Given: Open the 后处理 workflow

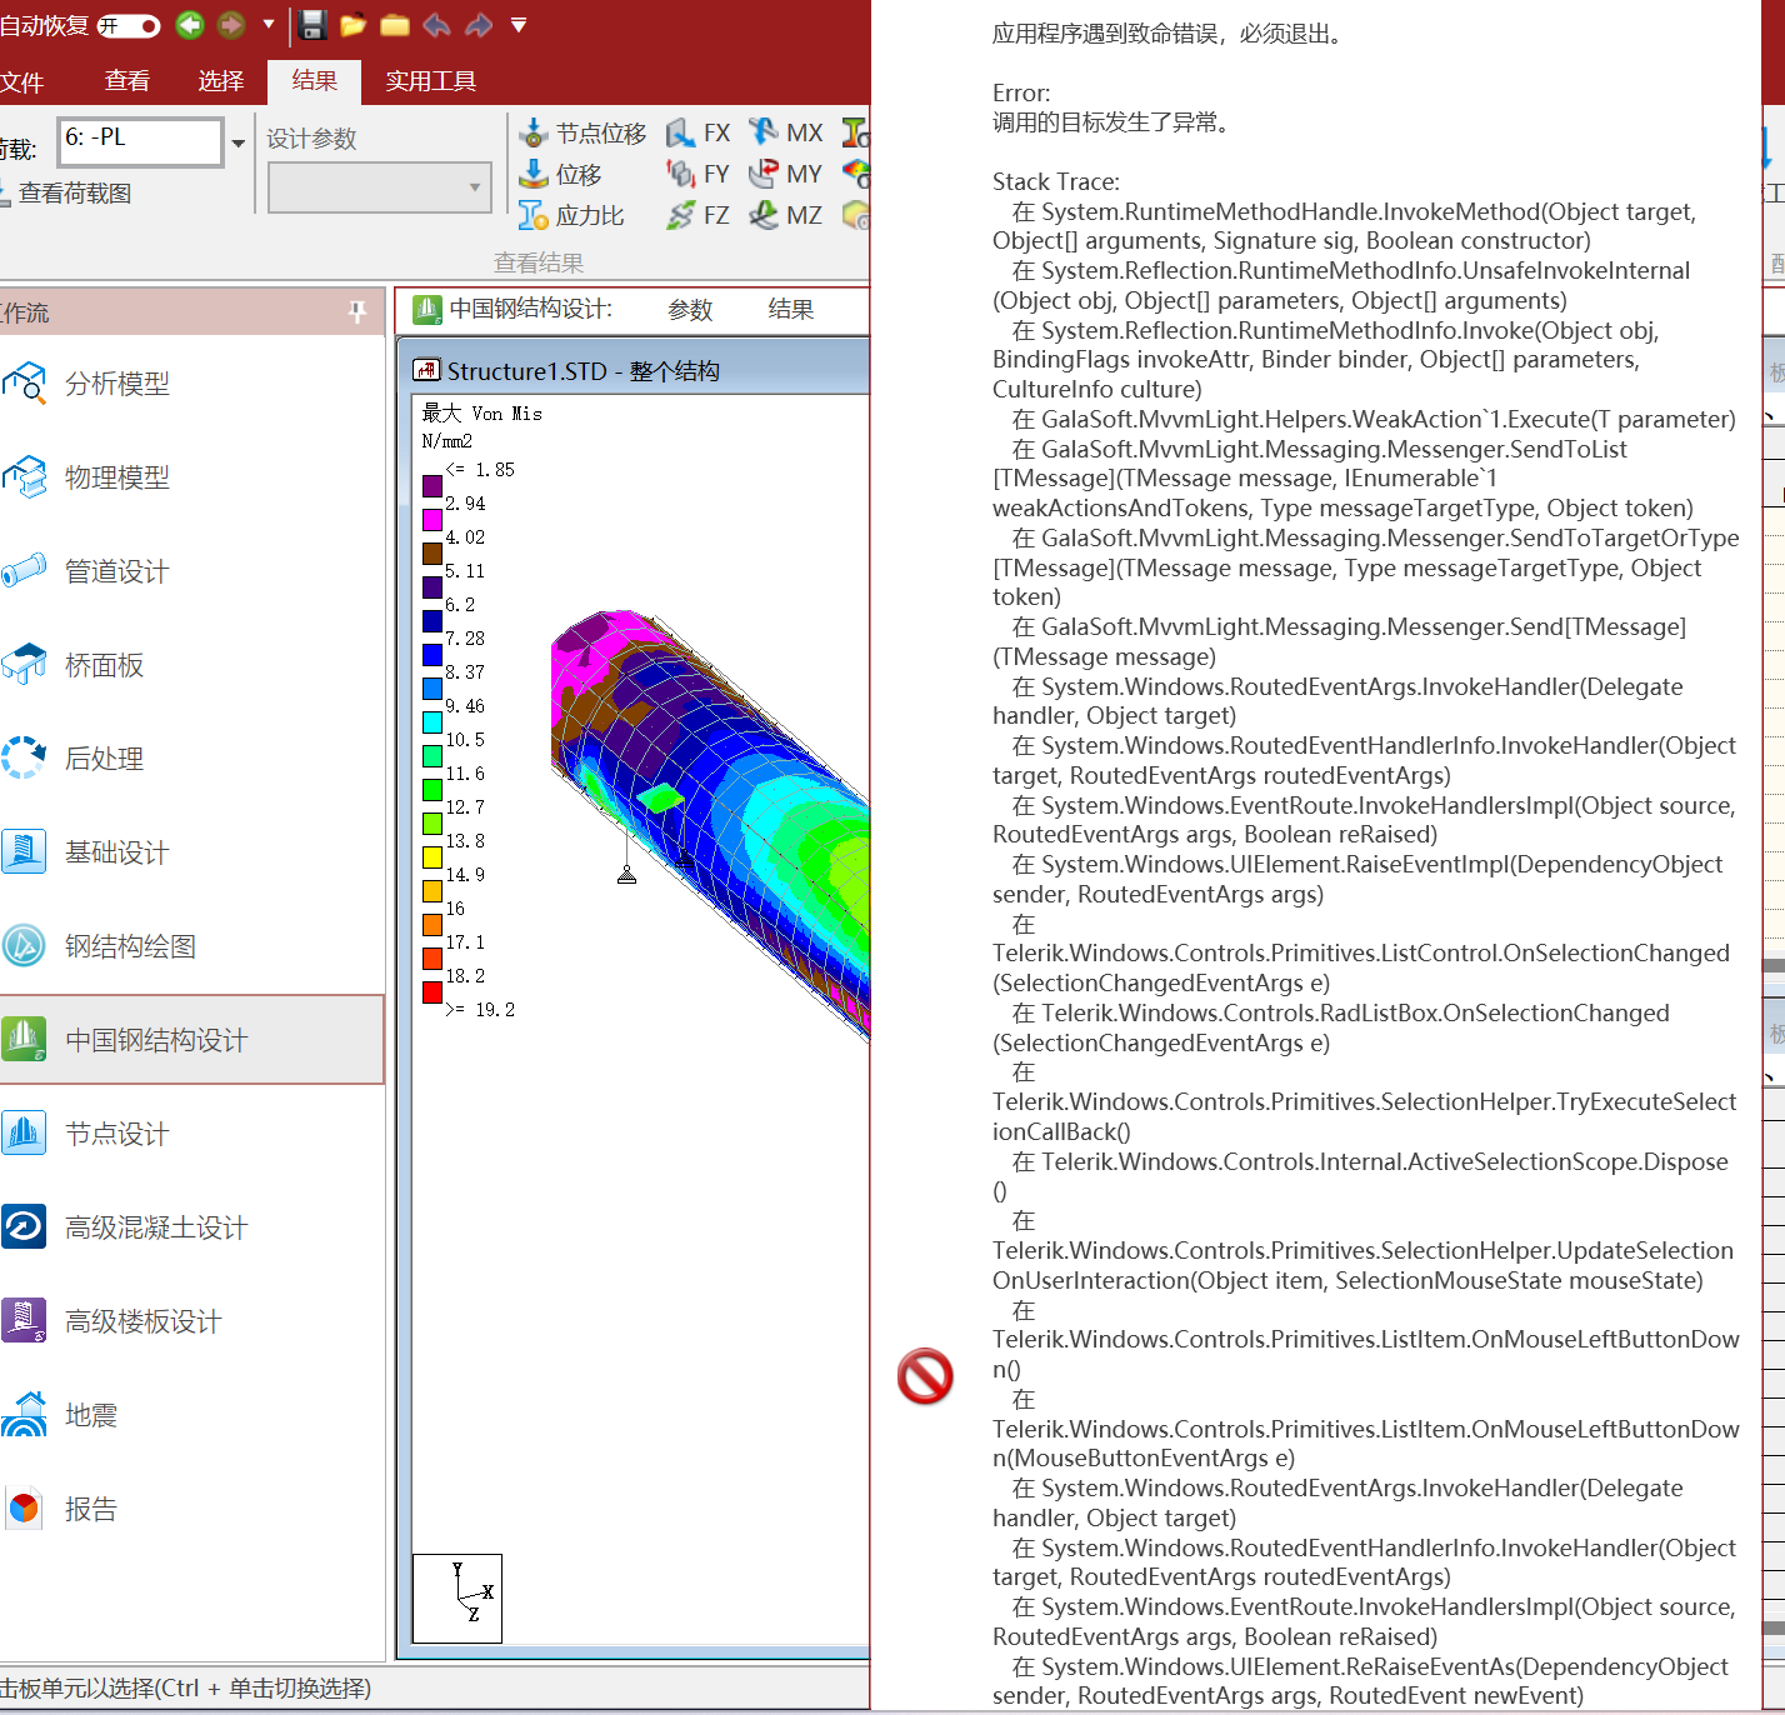Looking at the screenshot, I should point(193,759).
